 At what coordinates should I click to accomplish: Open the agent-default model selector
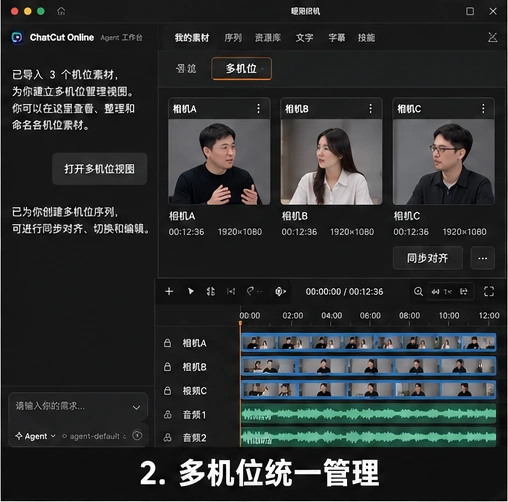(x=94, y=436)
